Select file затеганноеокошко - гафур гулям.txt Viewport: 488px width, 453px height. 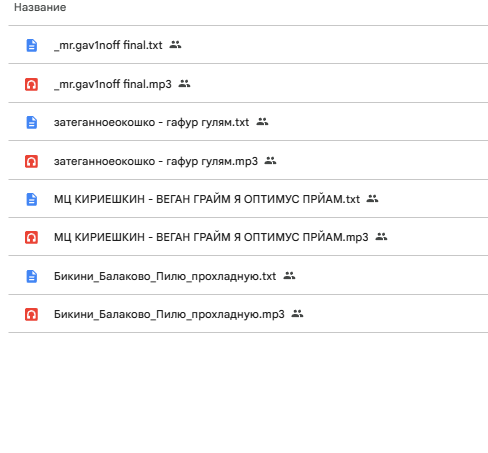pyautogui.click(x=152, y=122)
